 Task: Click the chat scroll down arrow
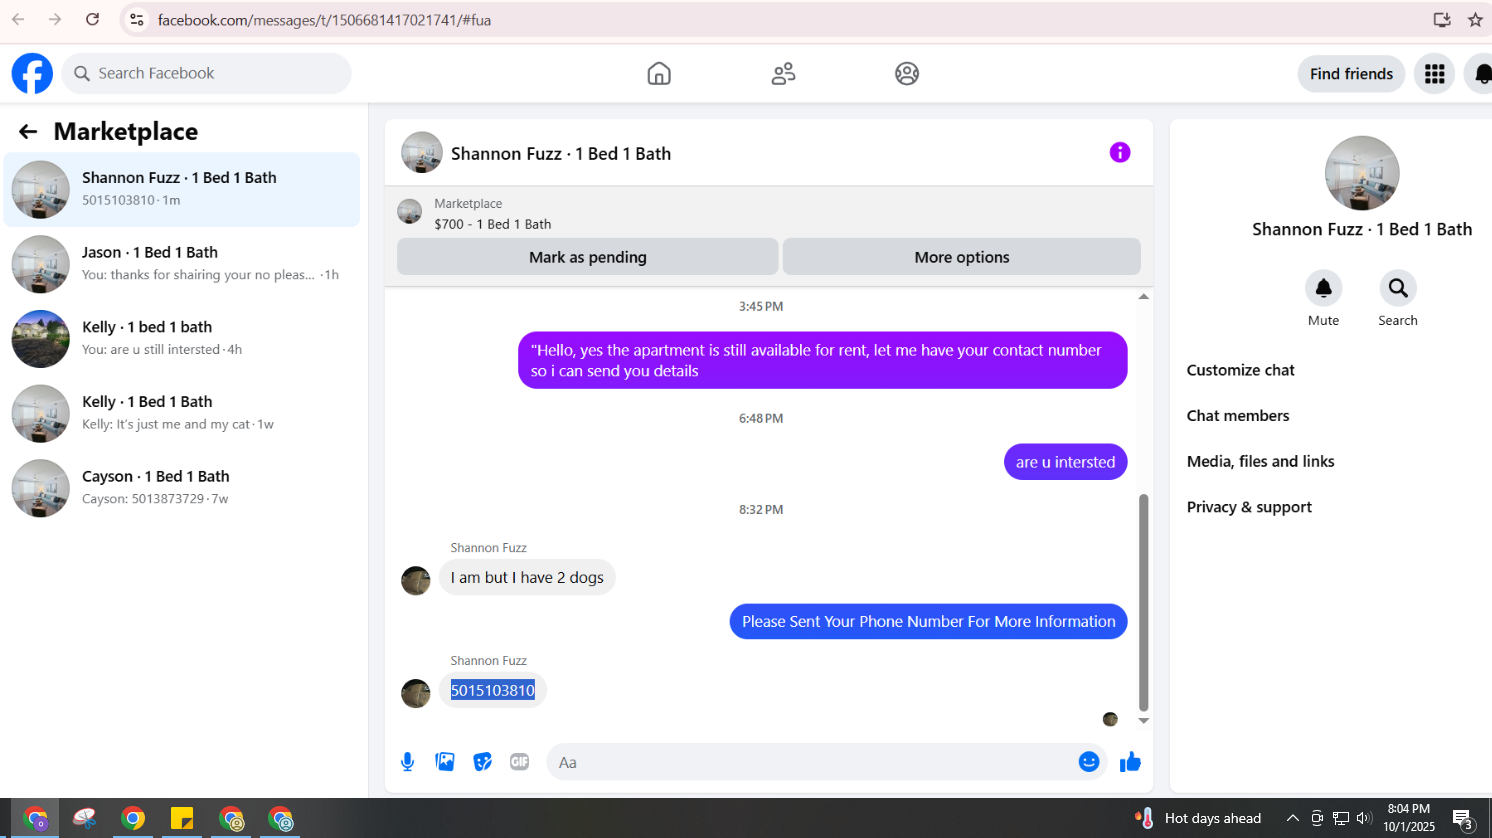[x=1143, y=720]
